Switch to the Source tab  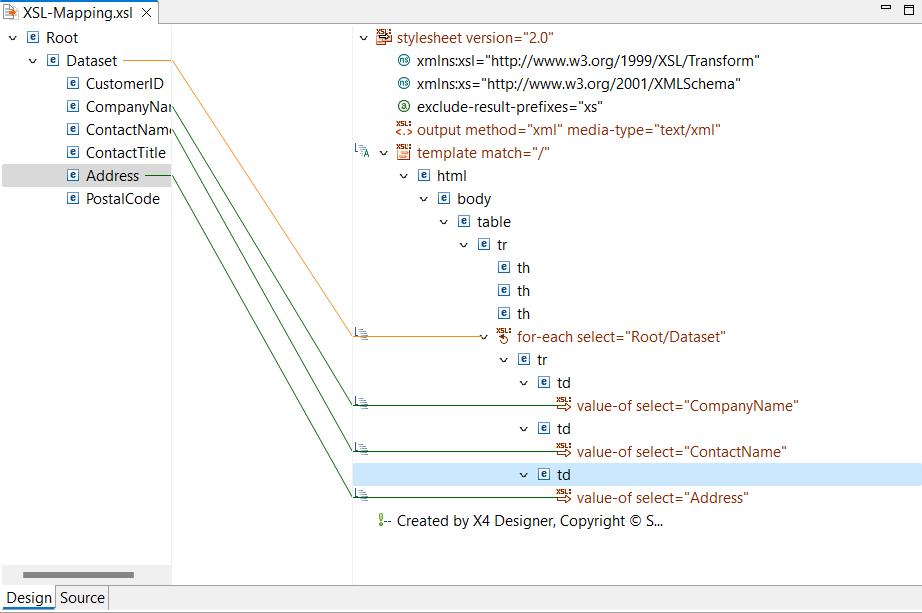(82, 598)
